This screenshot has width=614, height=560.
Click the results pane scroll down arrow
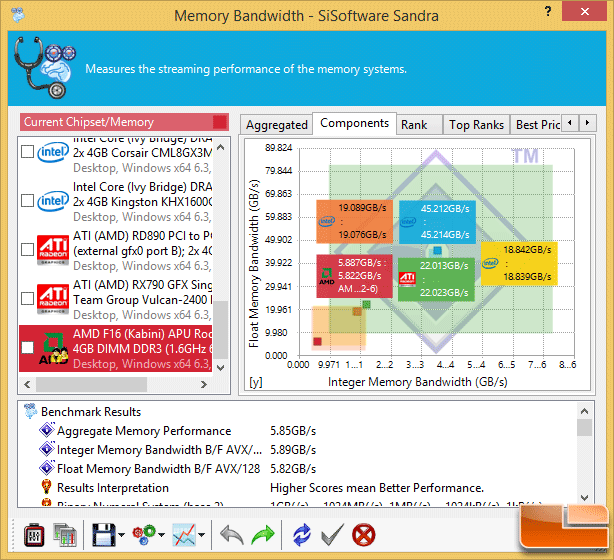tap(585, 497)
